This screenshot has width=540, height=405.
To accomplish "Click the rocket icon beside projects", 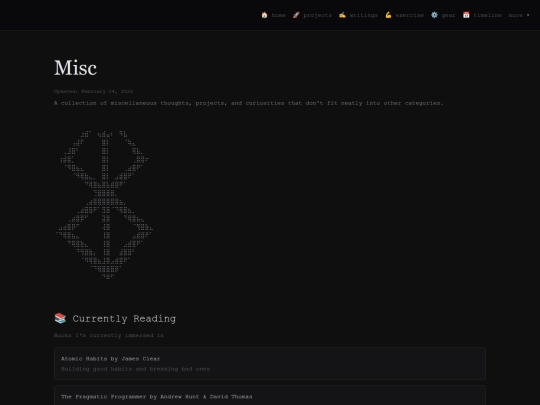I will click(296, 15).
